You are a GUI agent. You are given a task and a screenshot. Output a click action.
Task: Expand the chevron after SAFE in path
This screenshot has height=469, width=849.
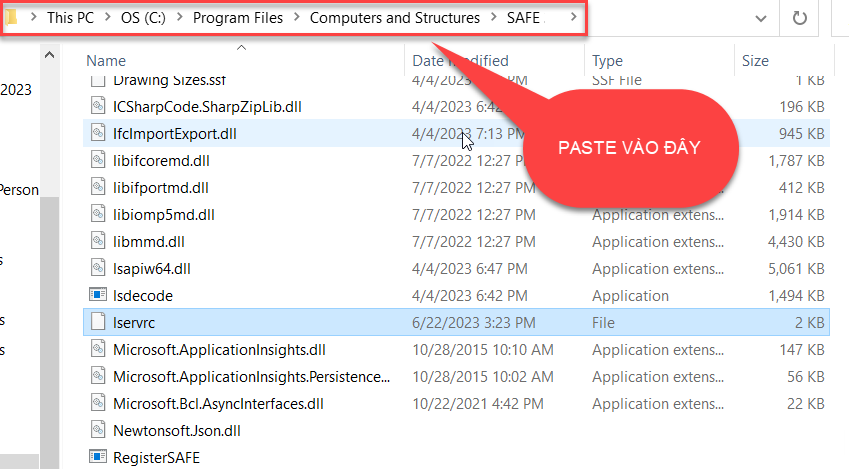click(573, 18)
